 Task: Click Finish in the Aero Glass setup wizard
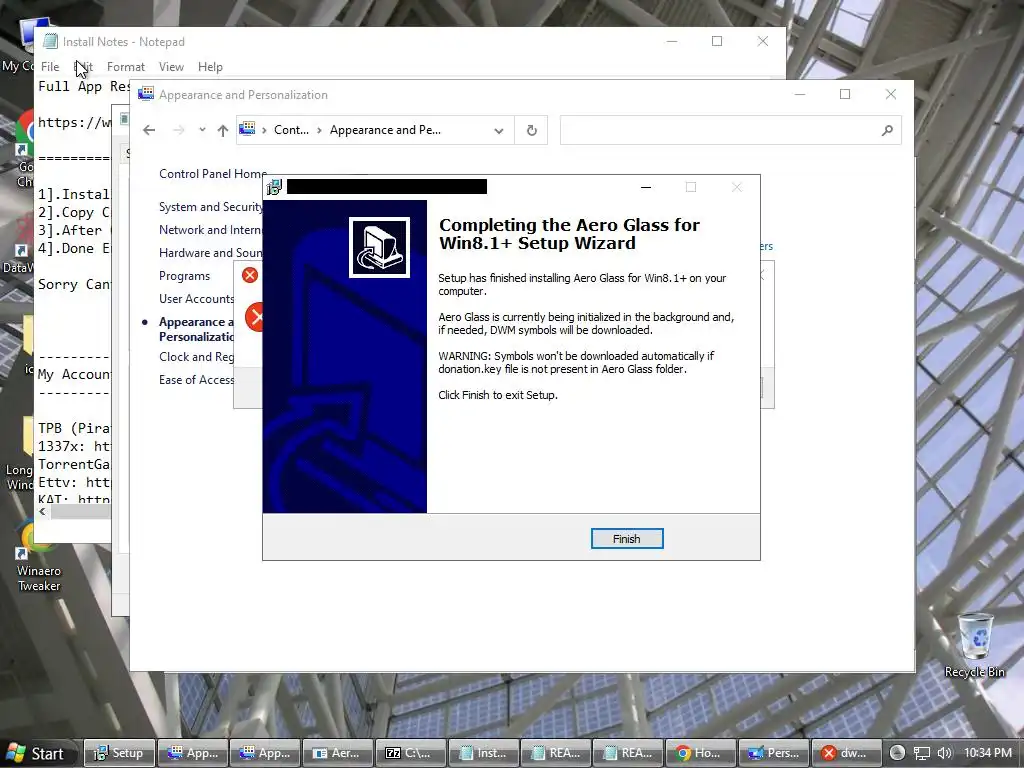tap(627, 539)
